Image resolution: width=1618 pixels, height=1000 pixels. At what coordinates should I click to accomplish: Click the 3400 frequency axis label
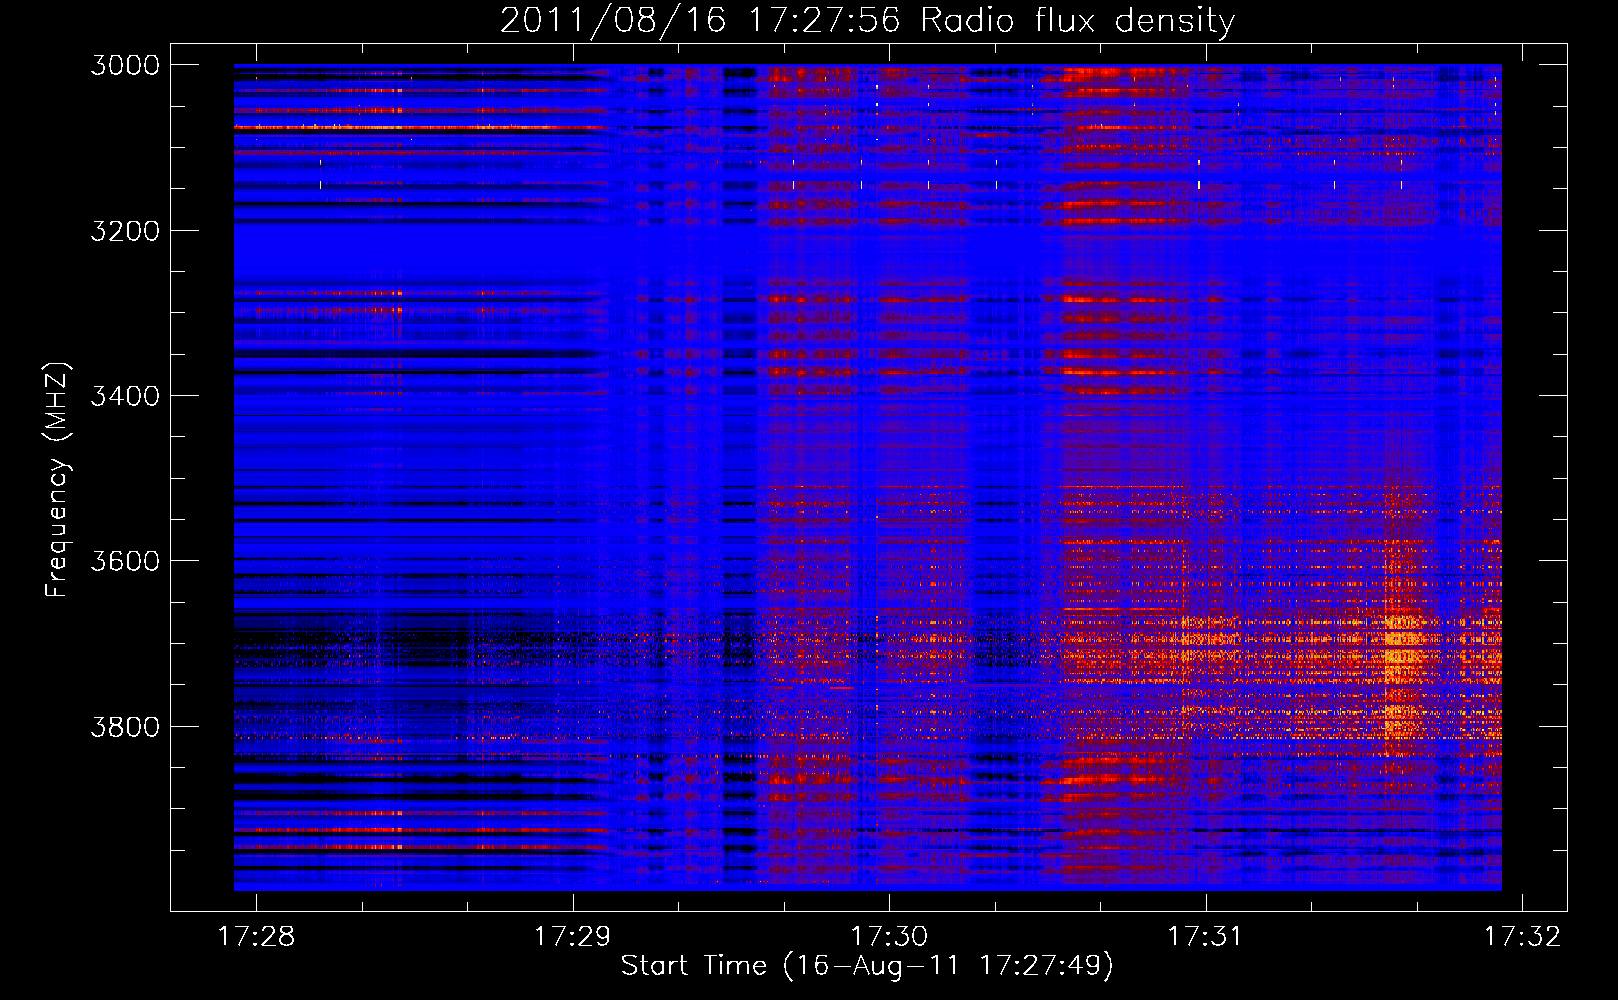[x=125, y=396]
